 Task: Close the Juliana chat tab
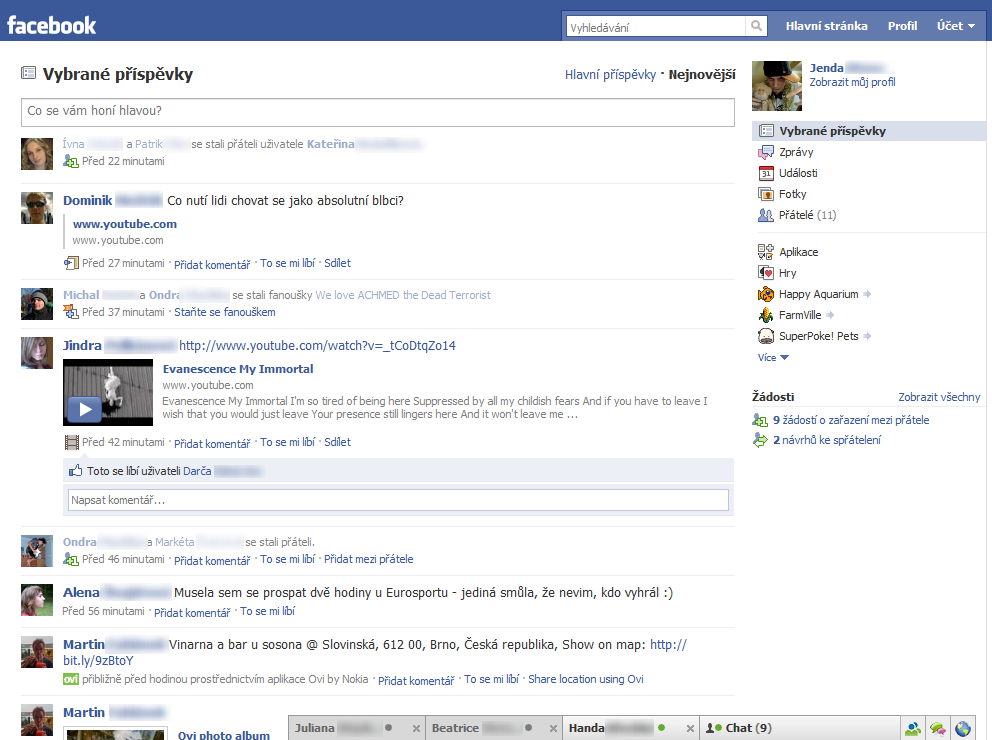point(416,729)
